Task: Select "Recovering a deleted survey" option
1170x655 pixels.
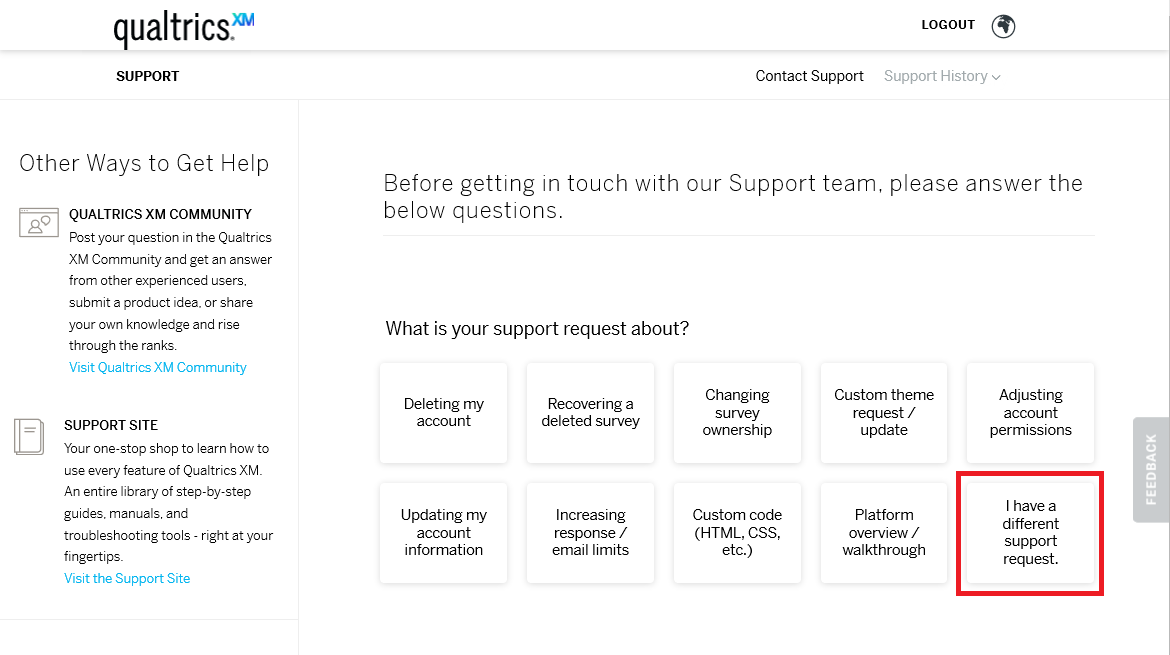Action: (590, 412)
